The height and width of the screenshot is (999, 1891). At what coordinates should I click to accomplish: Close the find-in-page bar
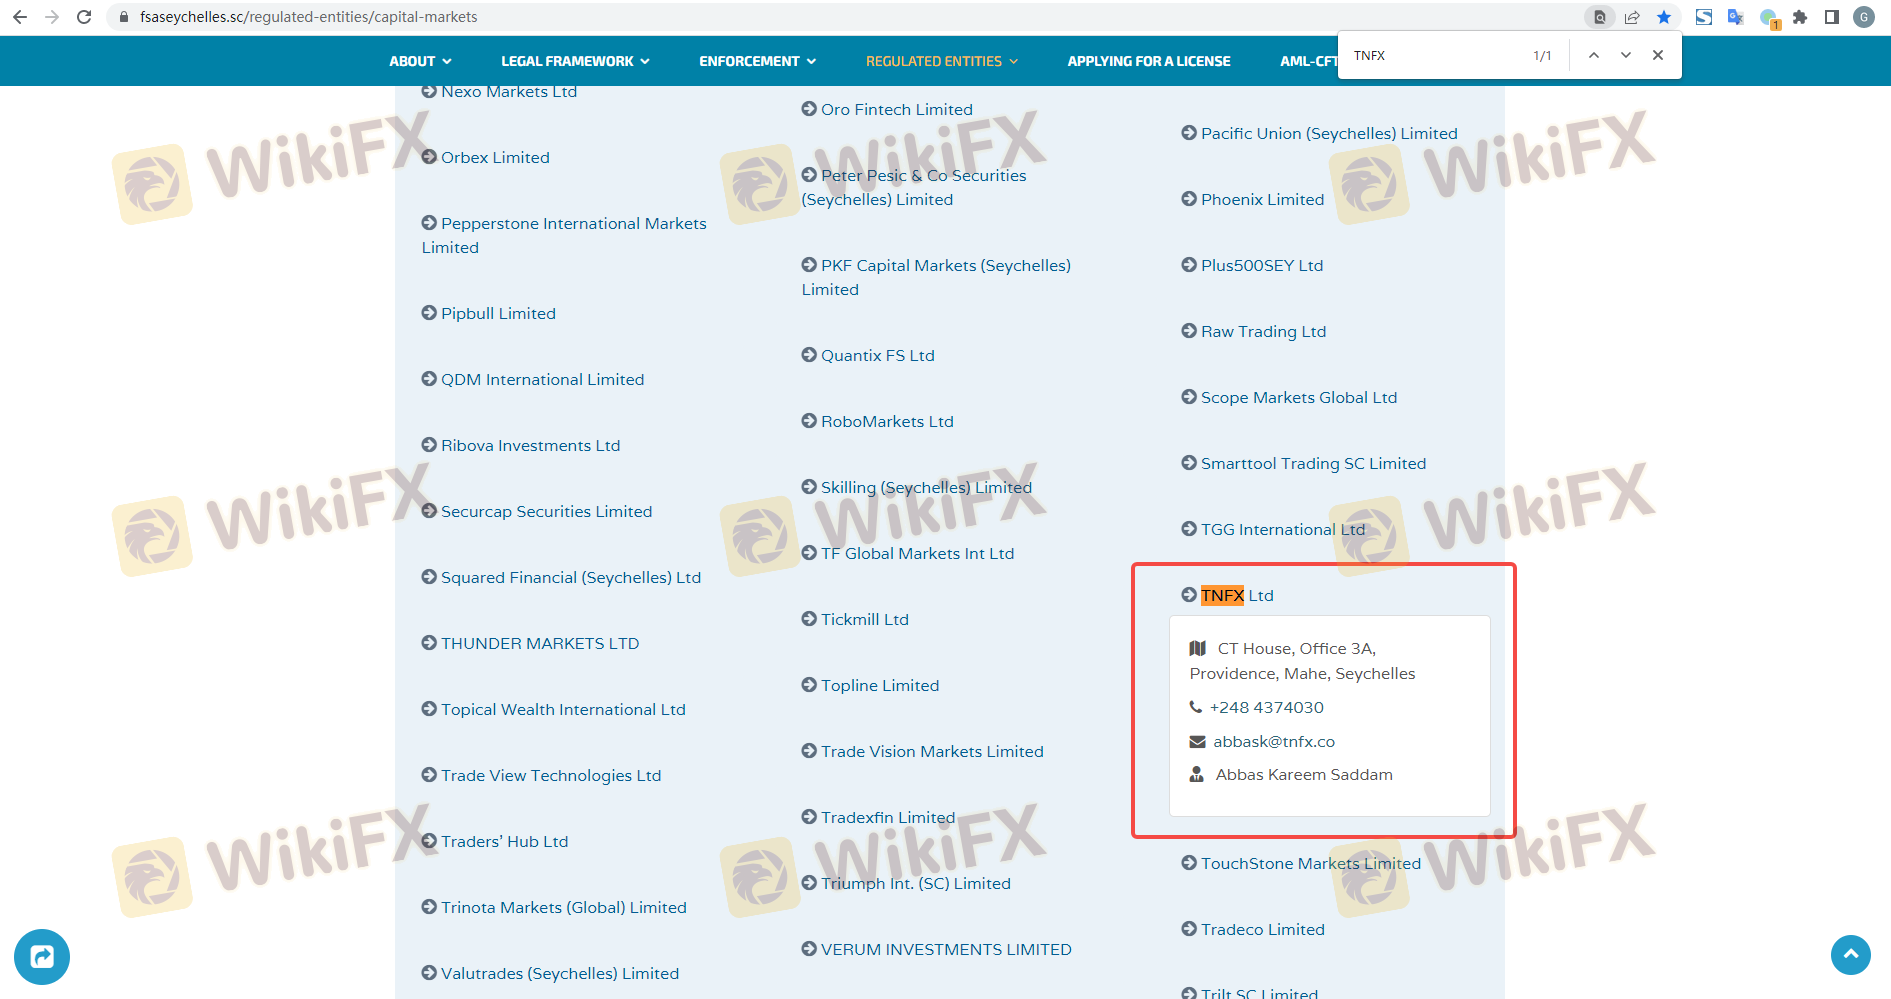tap(1658, 55)
